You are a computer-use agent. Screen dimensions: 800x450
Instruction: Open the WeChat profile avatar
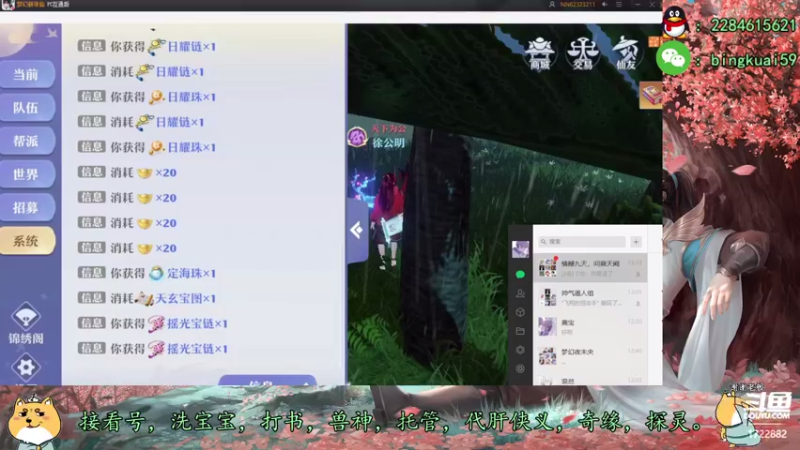pyautogui.click(x=520, y=249)
